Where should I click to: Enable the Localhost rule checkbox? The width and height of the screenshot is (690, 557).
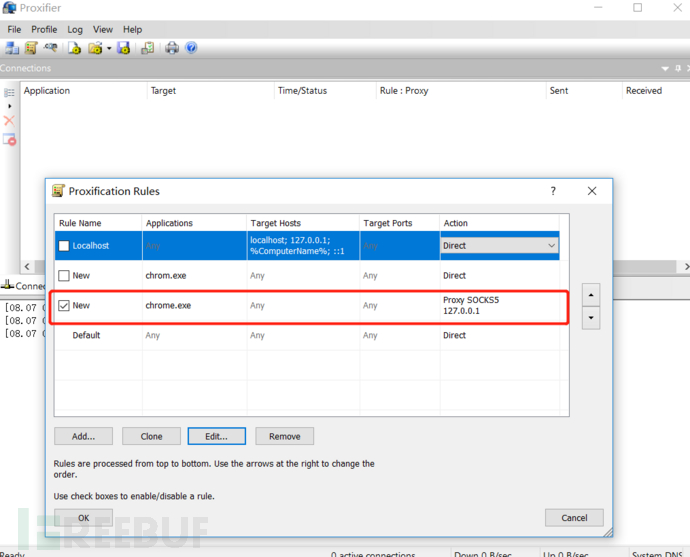[64, 246]
